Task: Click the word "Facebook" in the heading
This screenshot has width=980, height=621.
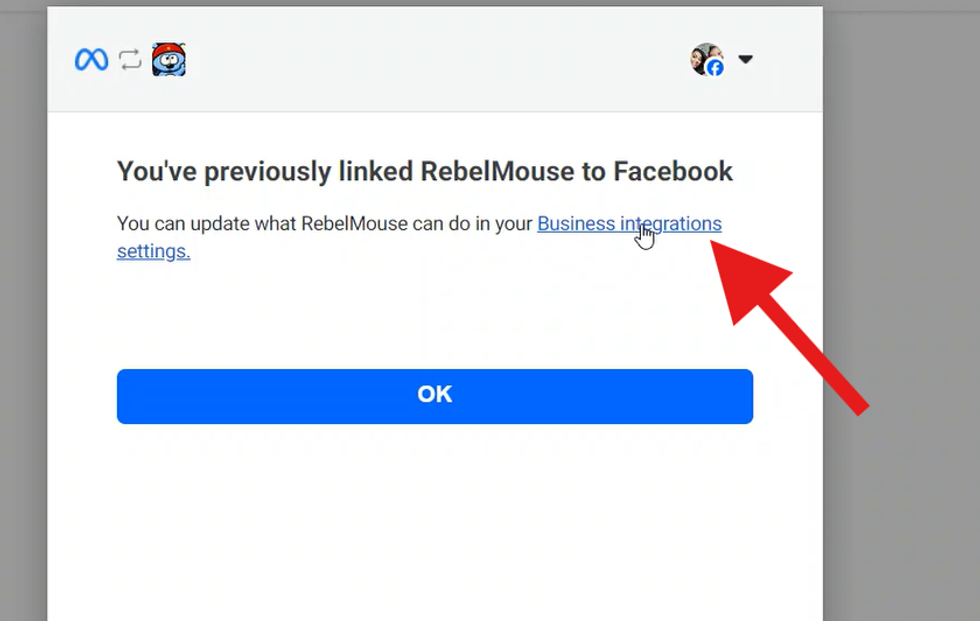Action: (672, 171)
